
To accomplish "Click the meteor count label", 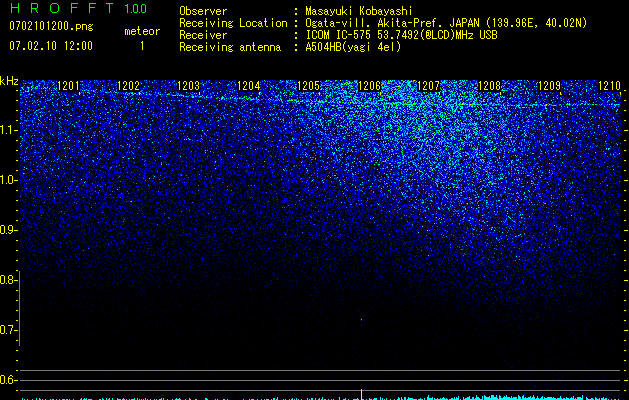I will coord(142,31).
